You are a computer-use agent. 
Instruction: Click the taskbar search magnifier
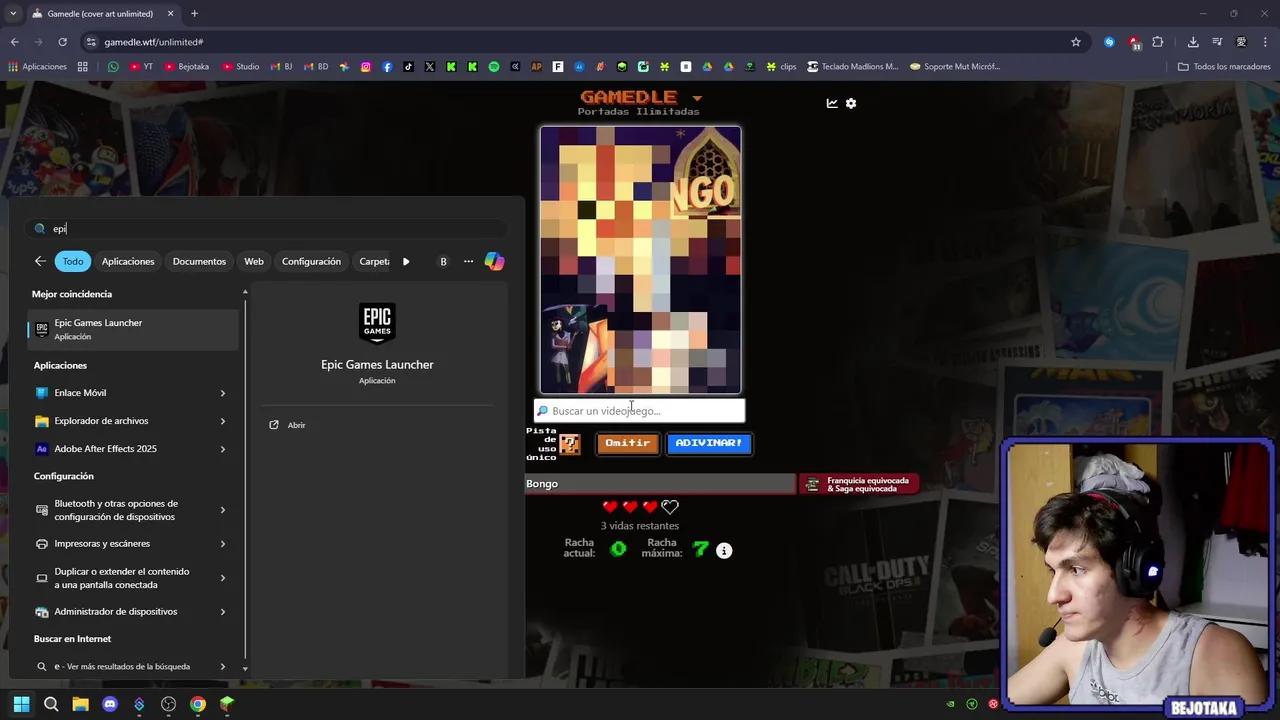(51, 704)
